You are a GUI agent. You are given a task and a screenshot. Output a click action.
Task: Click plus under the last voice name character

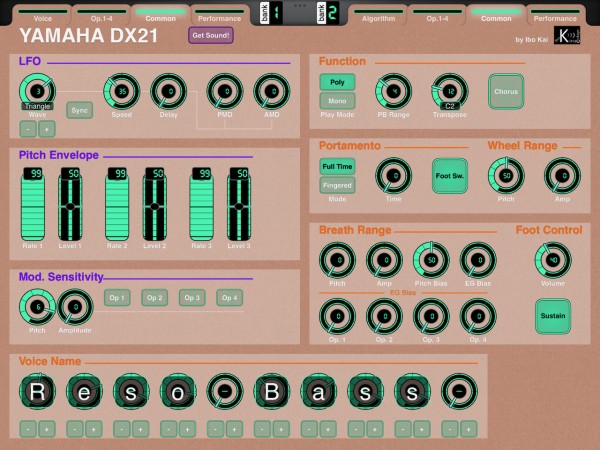pyautogui.click(x=469, y=429)
